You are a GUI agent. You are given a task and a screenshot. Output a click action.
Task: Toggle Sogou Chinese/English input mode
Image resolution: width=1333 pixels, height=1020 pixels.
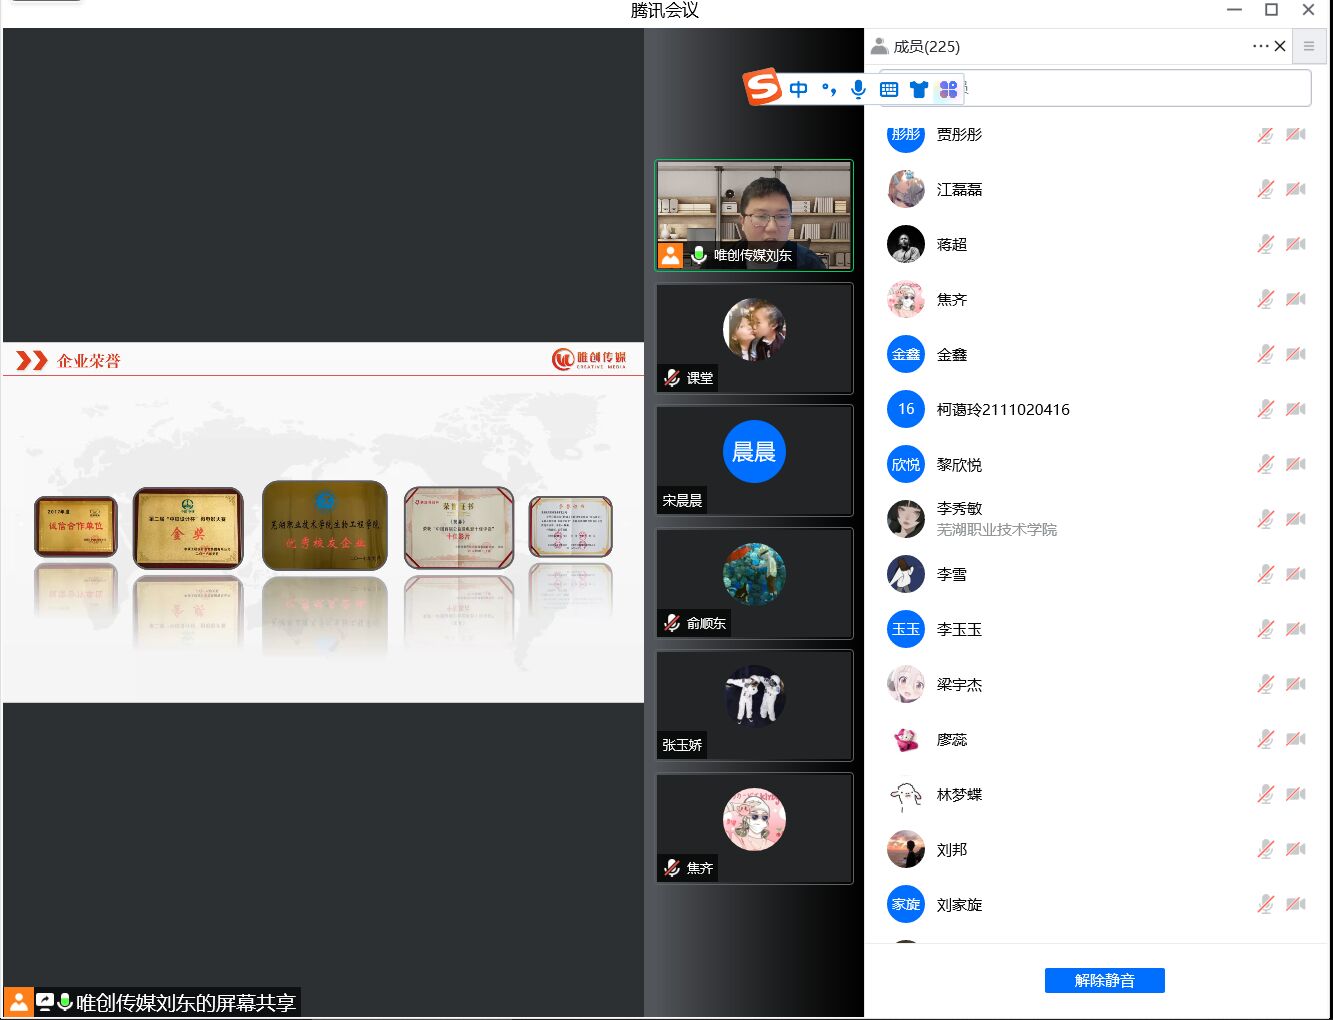798,89
